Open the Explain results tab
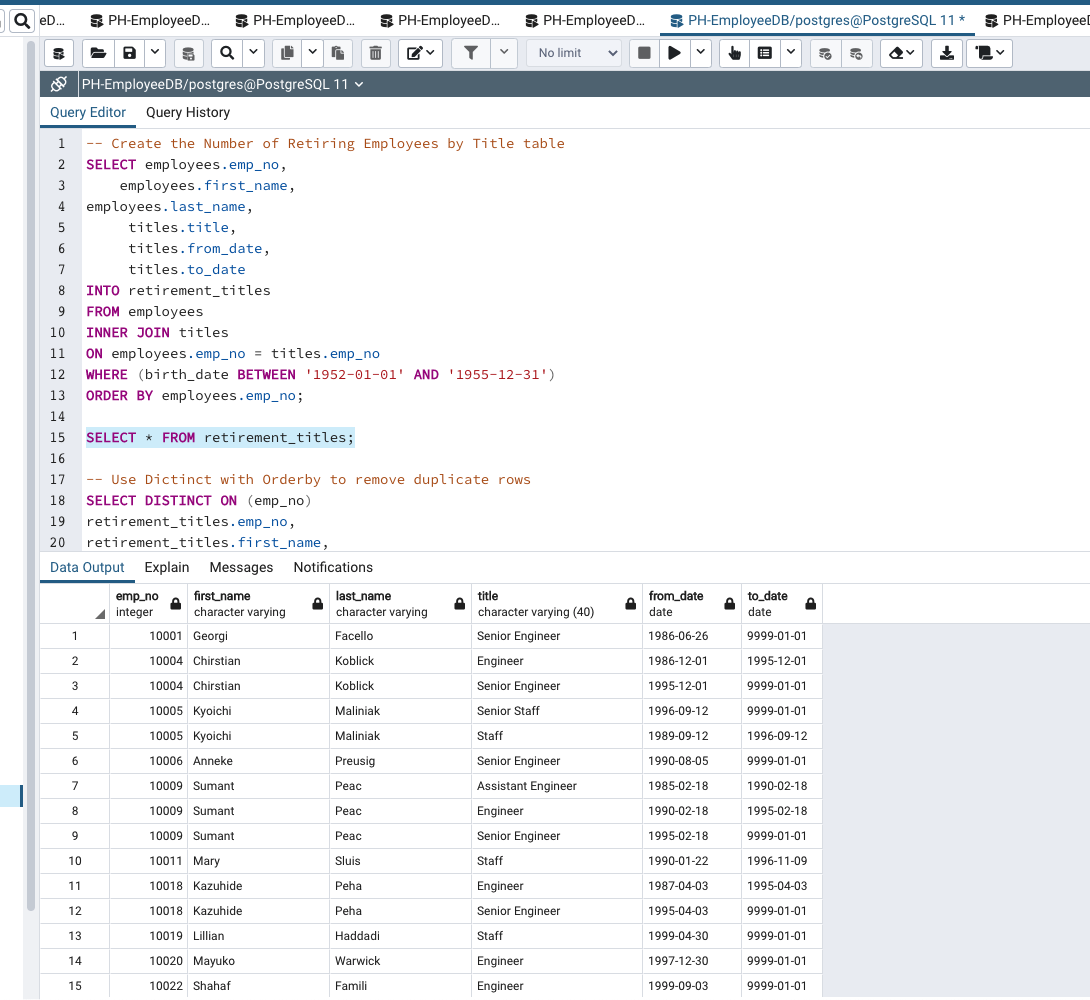This screenshot has height=1000, width=1090. pos(167,568)
